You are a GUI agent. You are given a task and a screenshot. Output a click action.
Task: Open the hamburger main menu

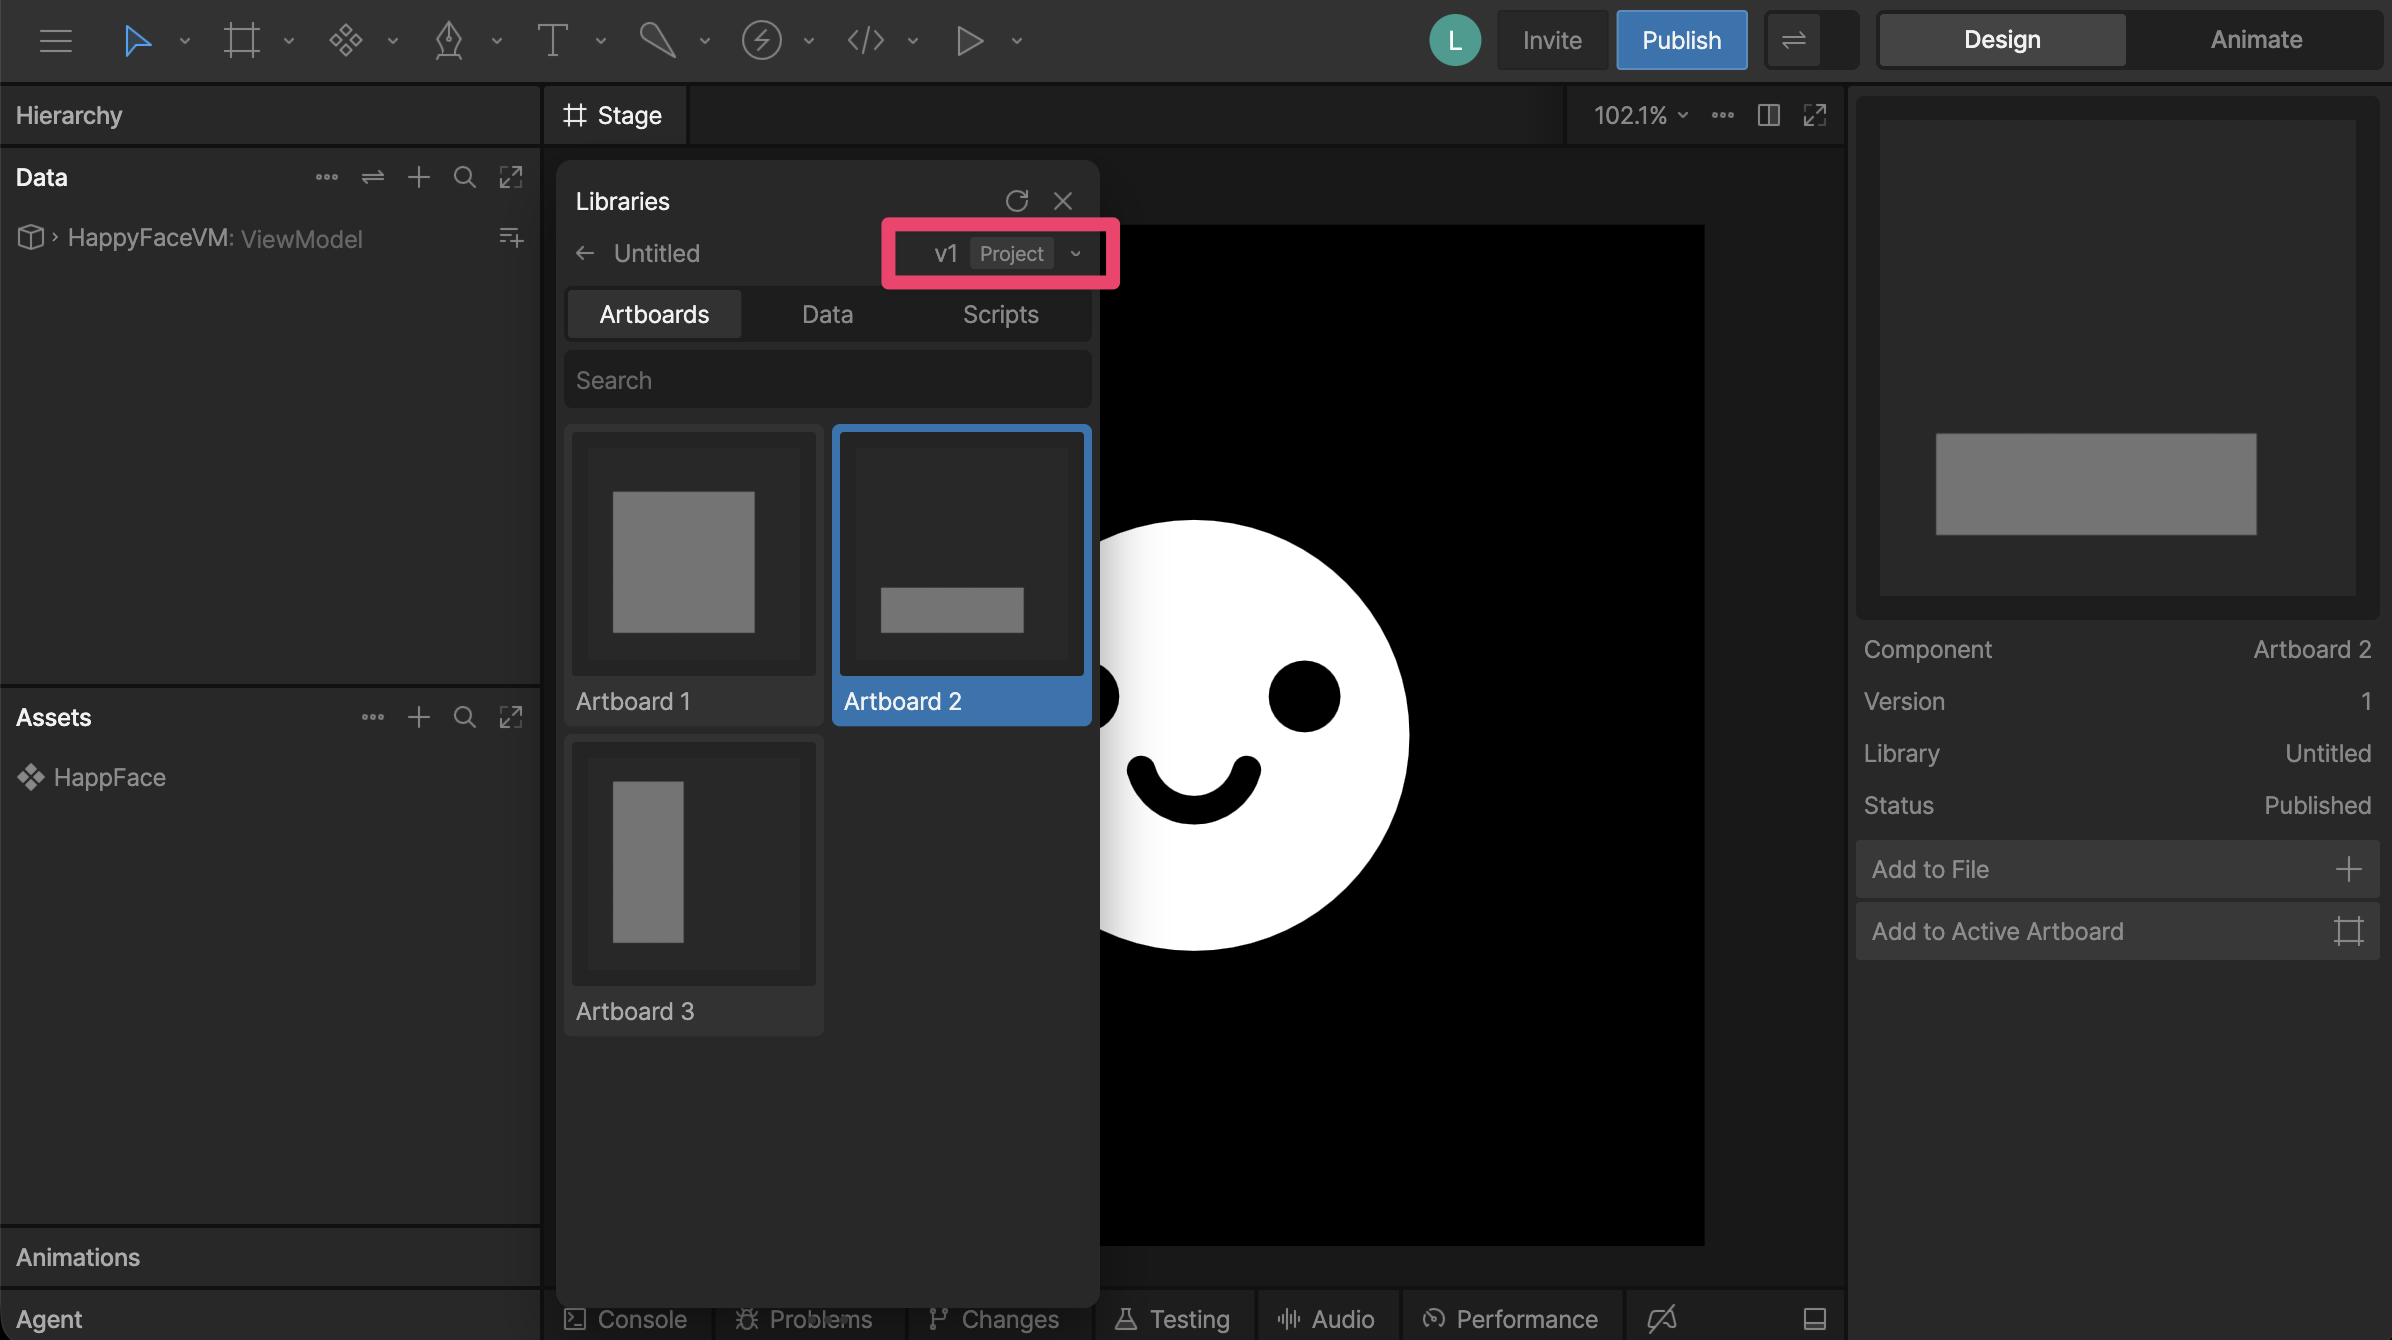tap(56, 41)
